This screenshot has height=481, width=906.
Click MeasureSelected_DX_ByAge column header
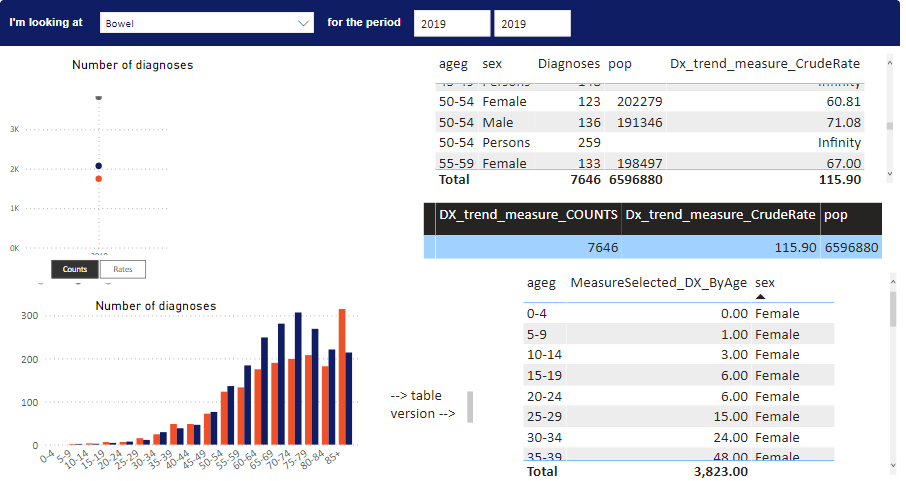tap(659, 283)
